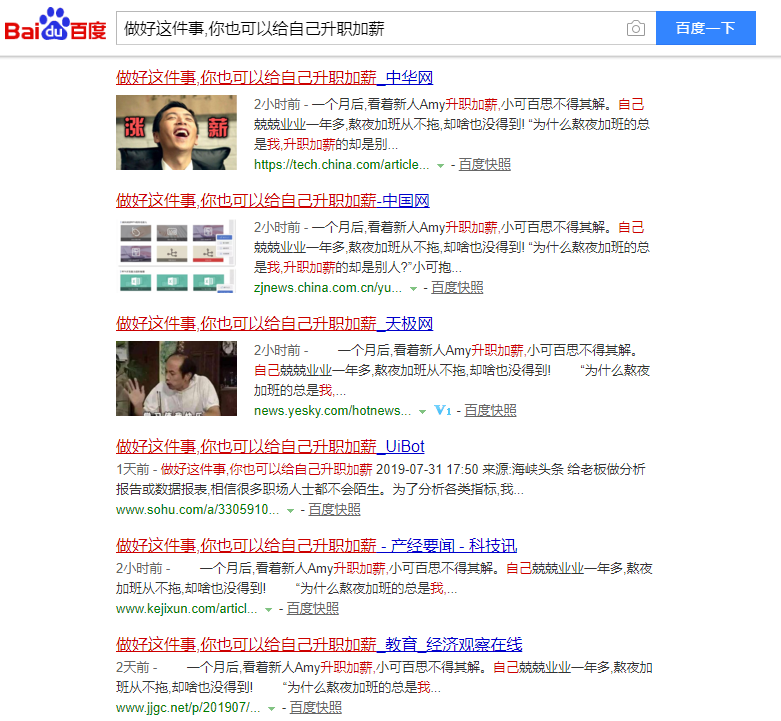781x721 pixels.
Task: Open 百度快照 for the www.sohu.com result
Action: pyautogui.click(x=334, y=509)
